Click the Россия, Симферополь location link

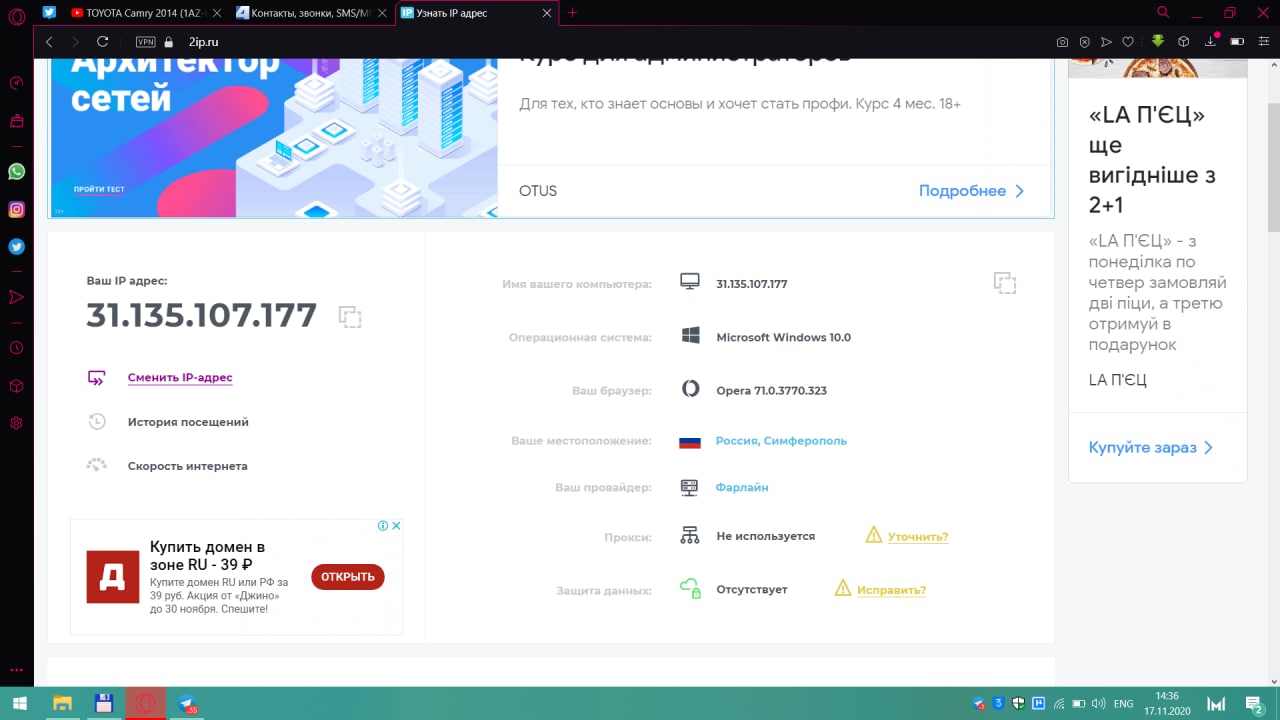(781, 441)
